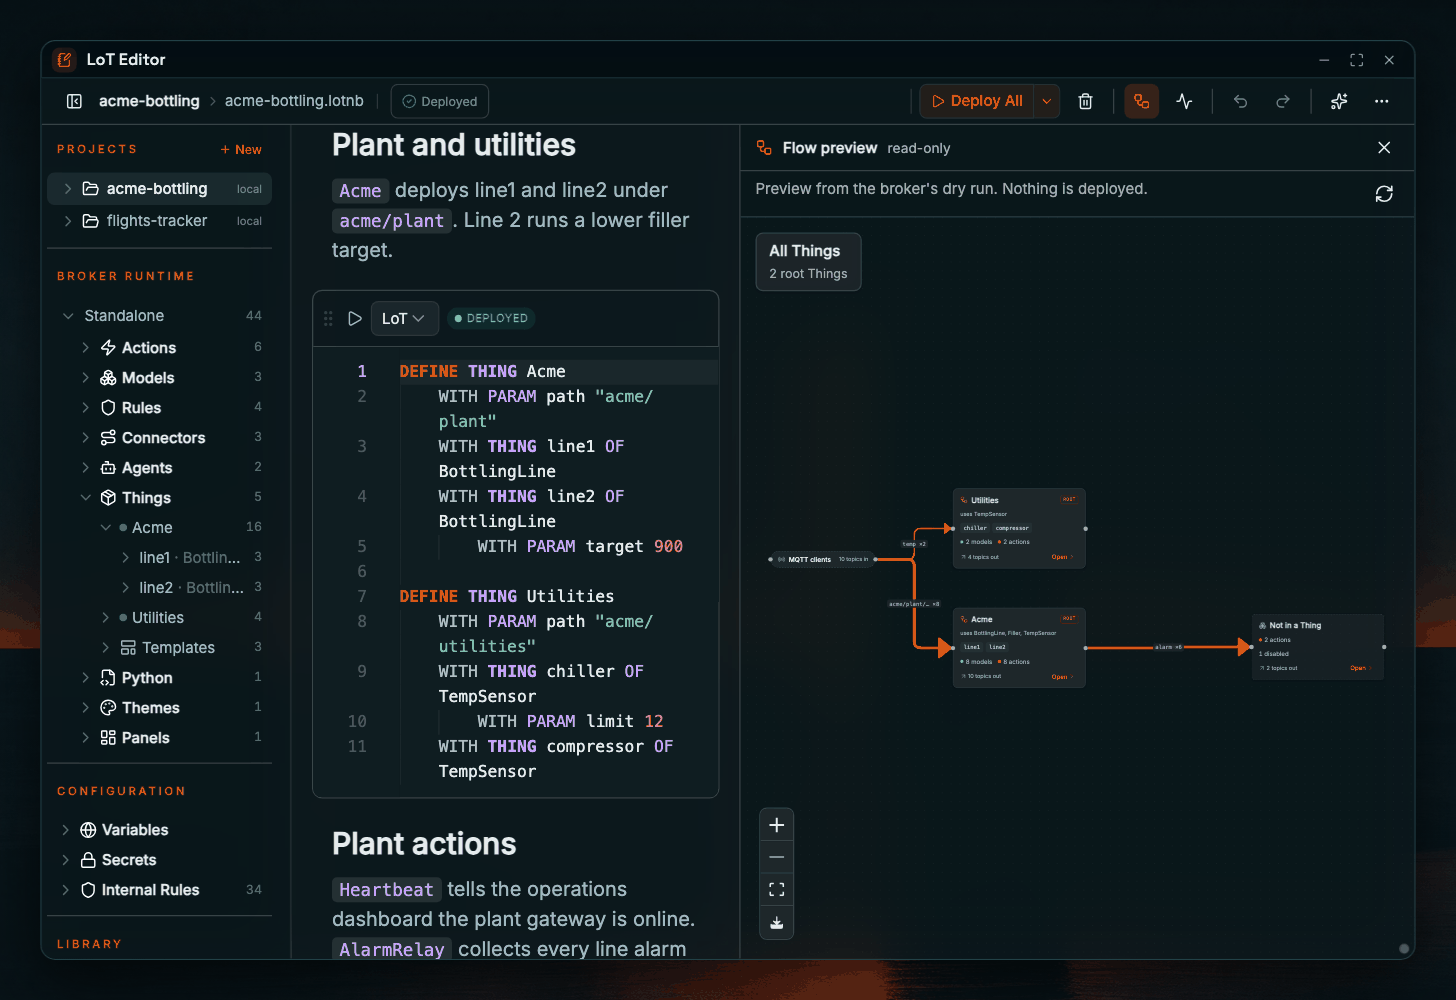Select the flights-tracker project

click(160, 221)
